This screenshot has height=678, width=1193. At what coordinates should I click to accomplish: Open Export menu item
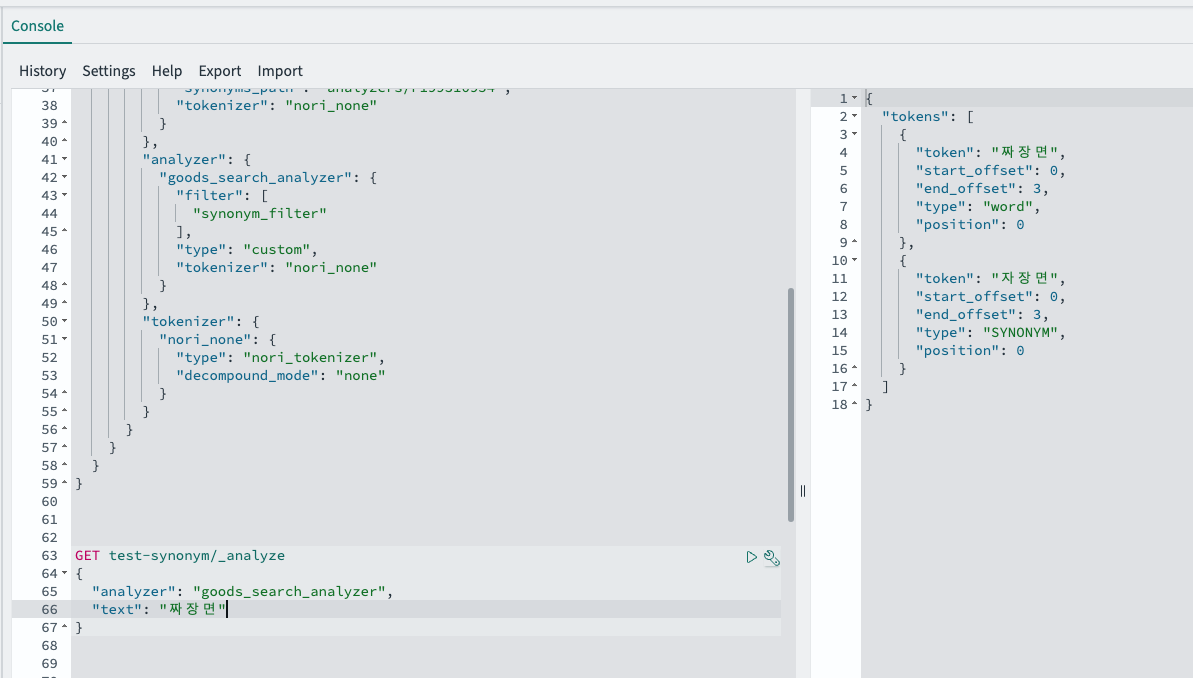point(220,71)
